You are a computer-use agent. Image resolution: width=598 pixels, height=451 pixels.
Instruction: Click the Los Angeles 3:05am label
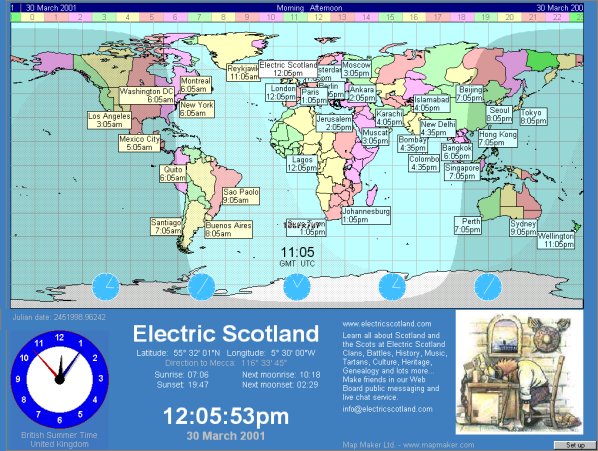tap(109, 120)
